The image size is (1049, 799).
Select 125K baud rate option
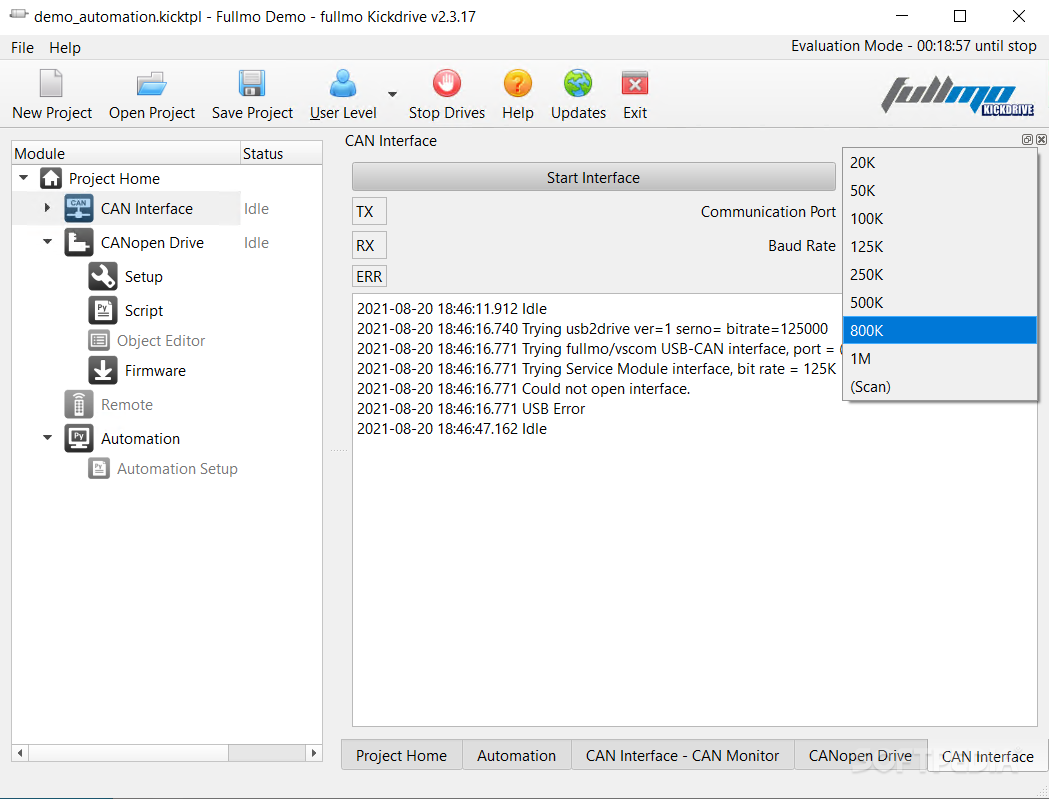[x=940, y=247]
